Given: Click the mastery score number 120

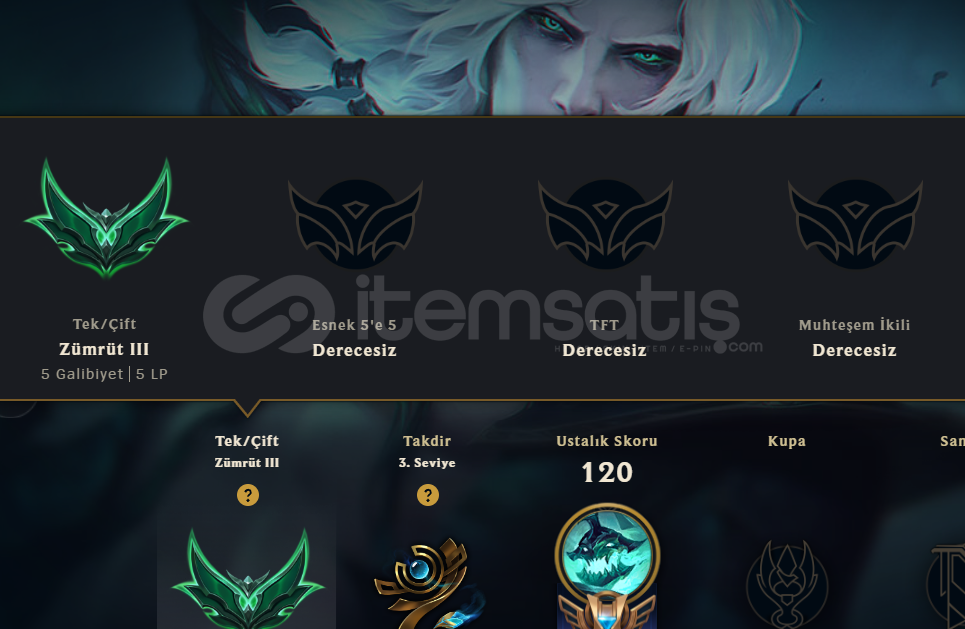Looking at the screenshot, I should click(607, 473).
